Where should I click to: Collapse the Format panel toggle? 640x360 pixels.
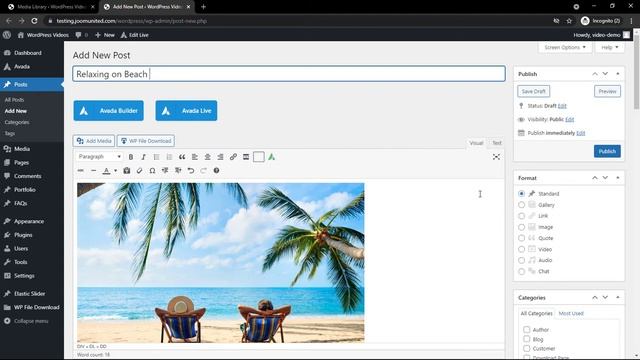pos(618,178)
